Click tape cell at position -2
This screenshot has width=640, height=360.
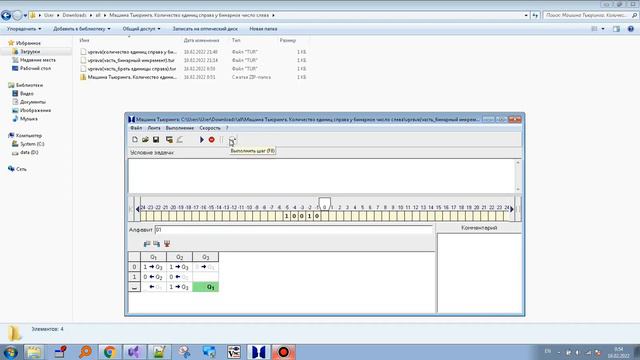tap(309, 216)
